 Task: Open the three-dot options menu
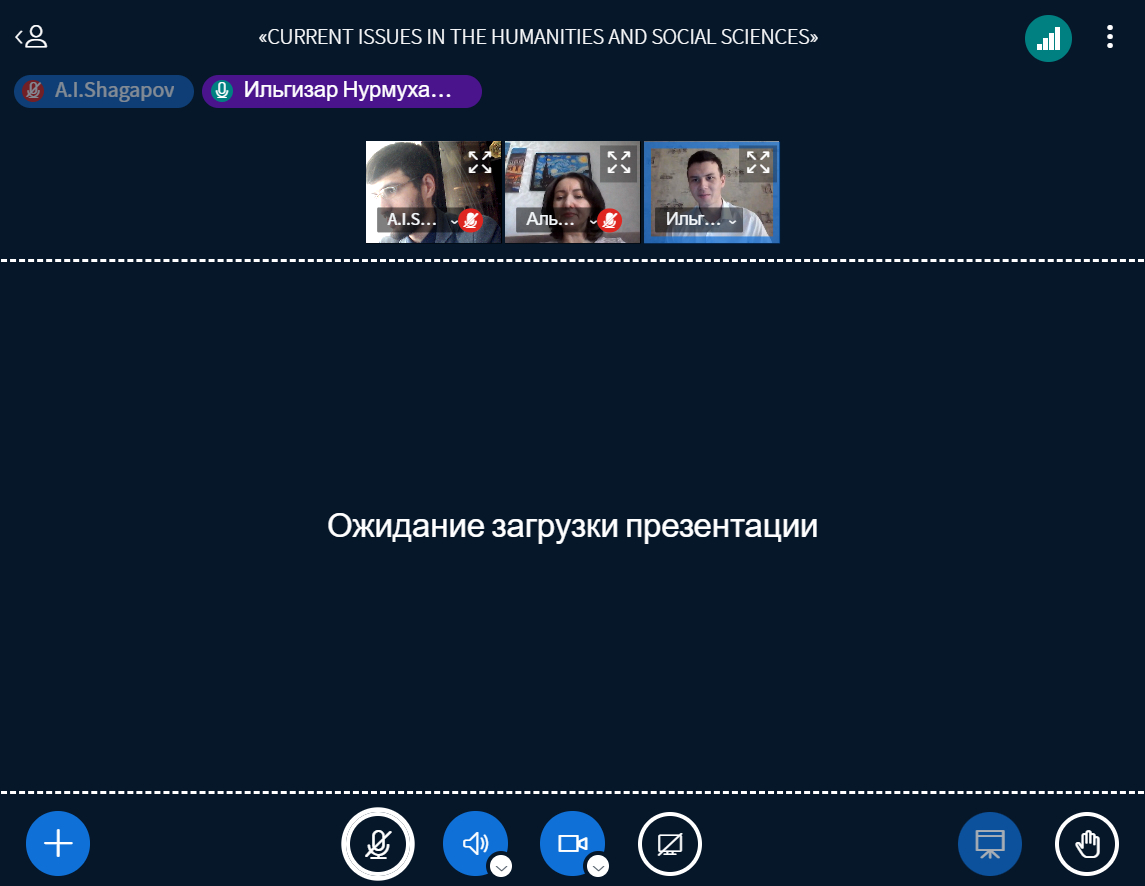pos(1109,38)
